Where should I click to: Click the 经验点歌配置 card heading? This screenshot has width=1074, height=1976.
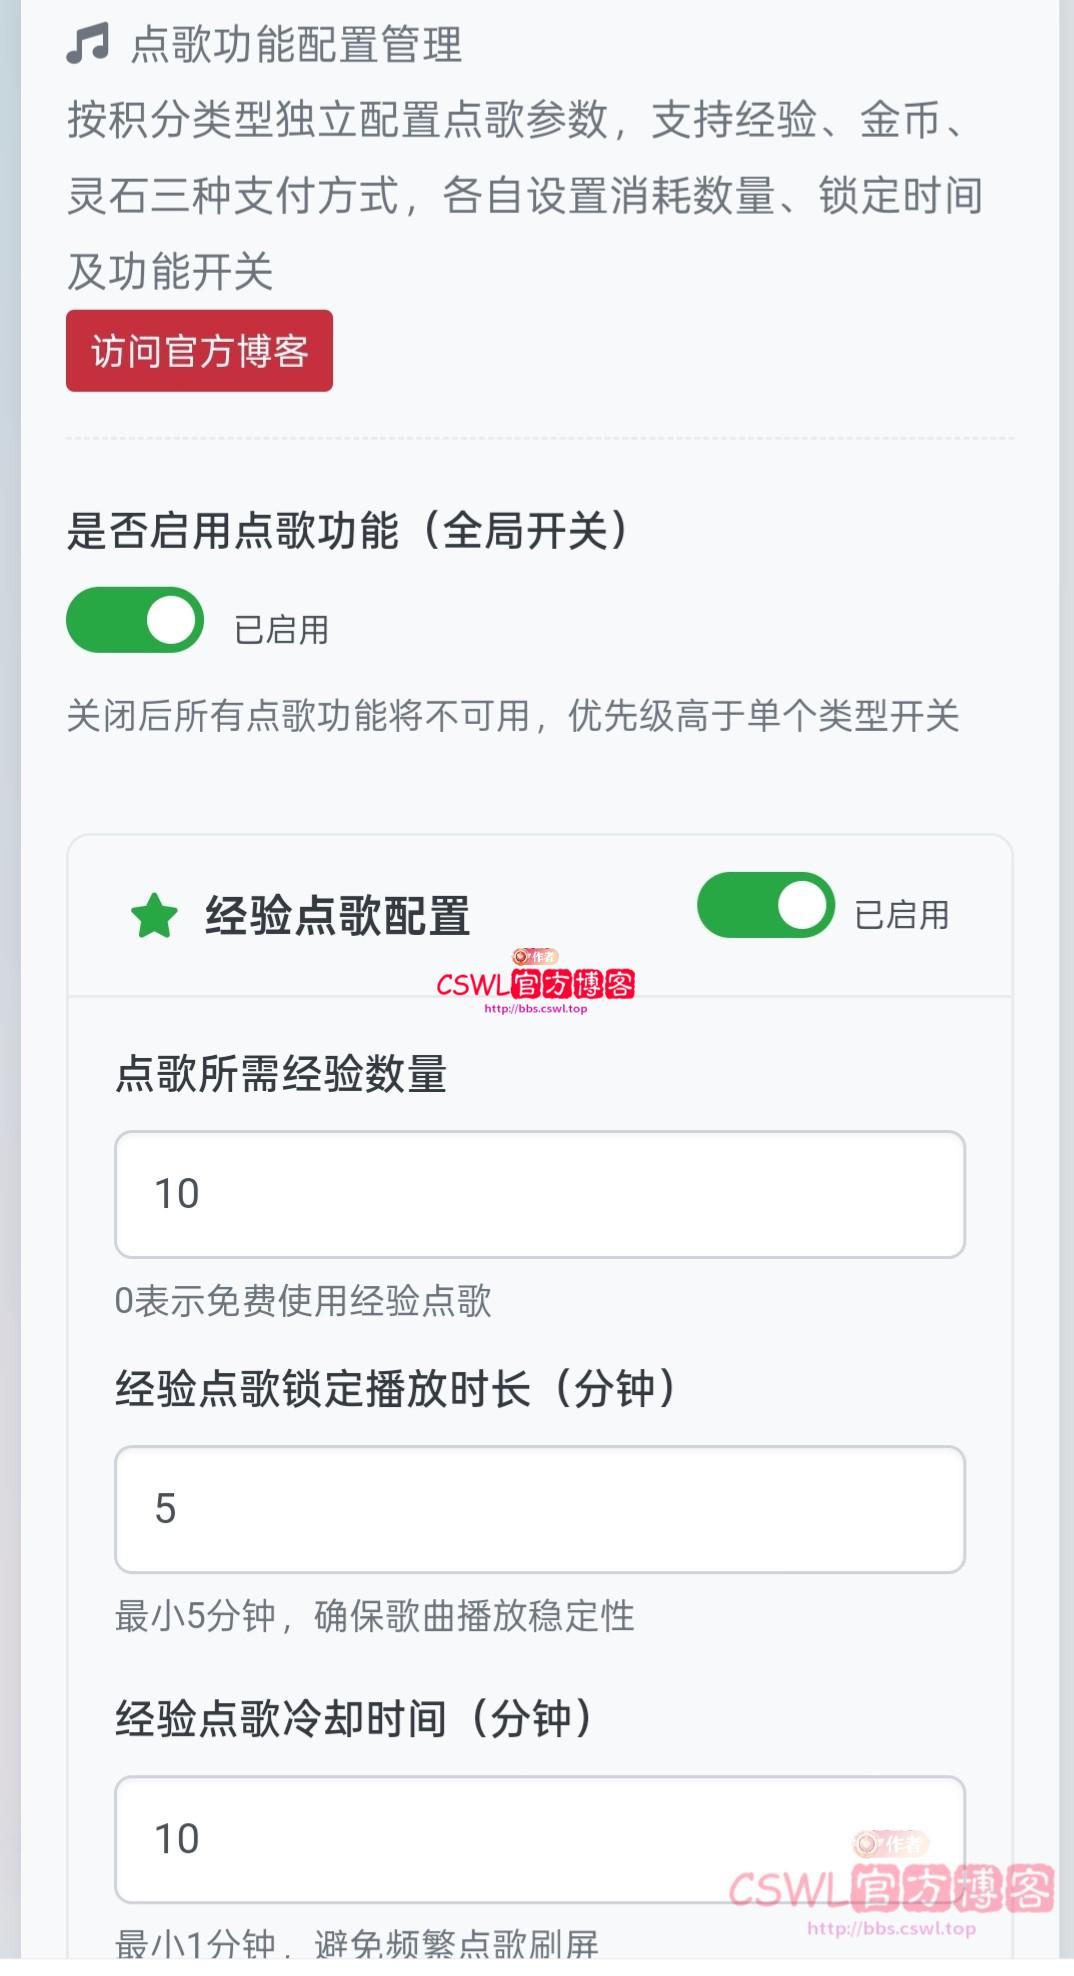pos(337,916)
